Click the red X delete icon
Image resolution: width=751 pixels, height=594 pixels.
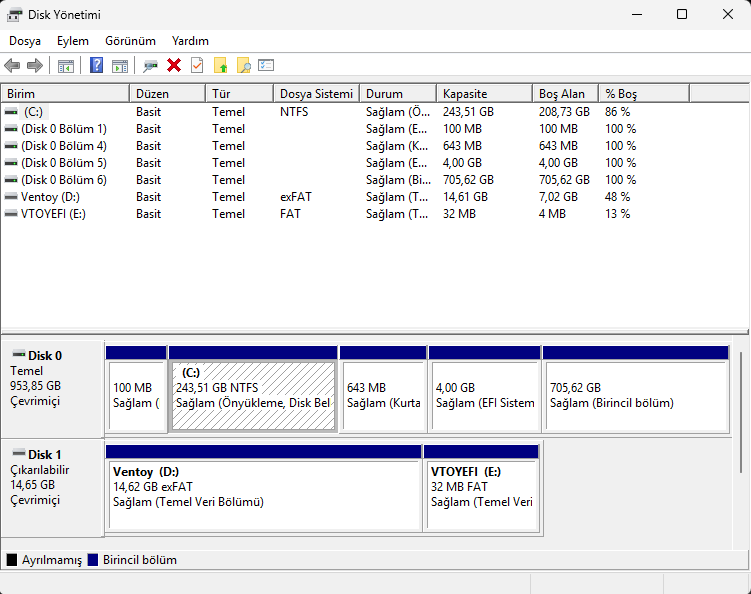(x=174, y=65)
